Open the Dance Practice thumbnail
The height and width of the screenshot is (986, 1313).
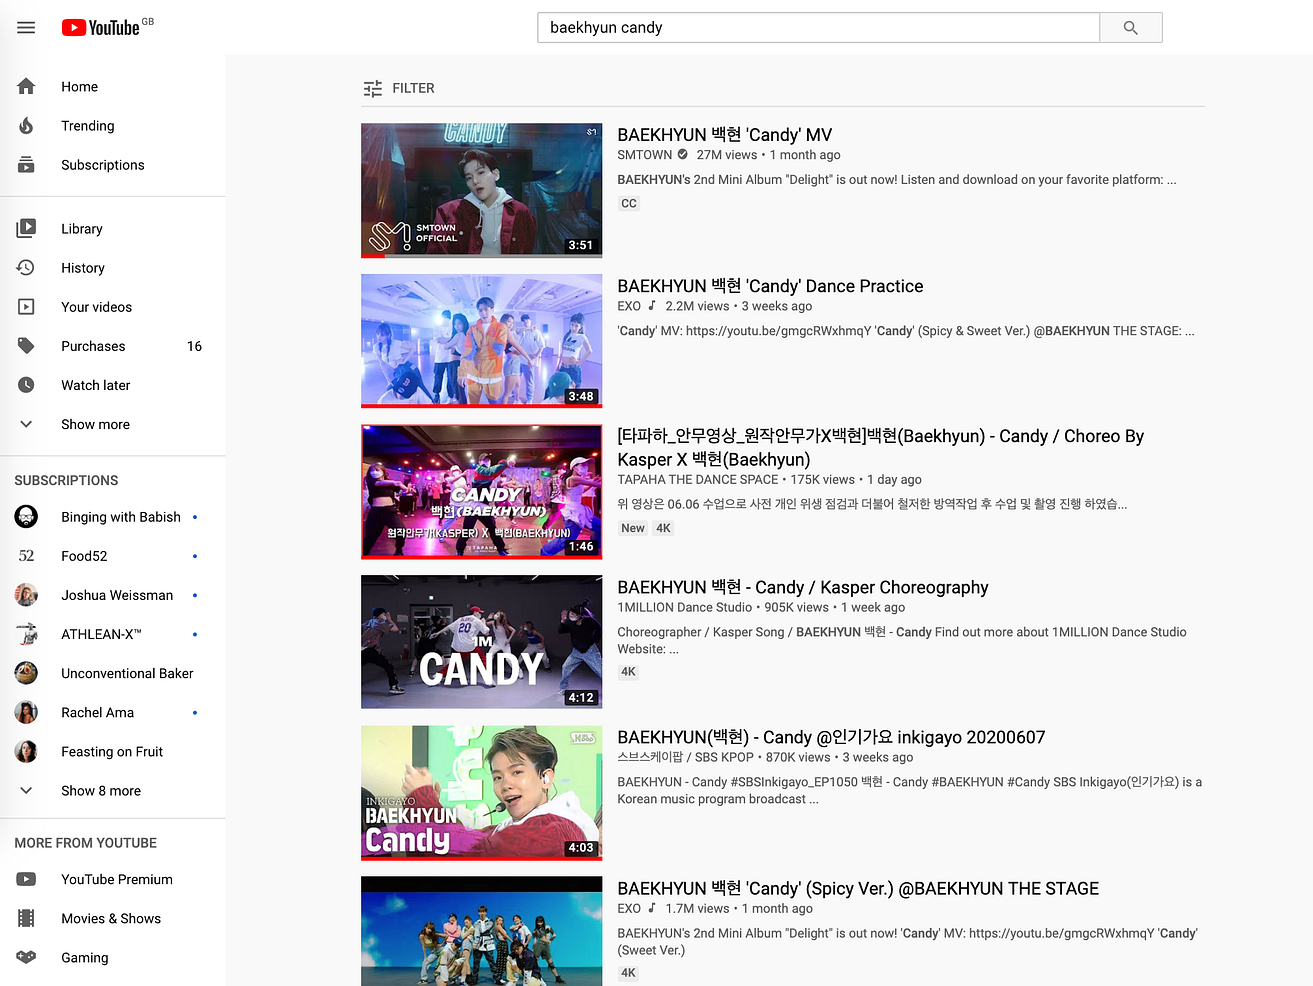481,341
